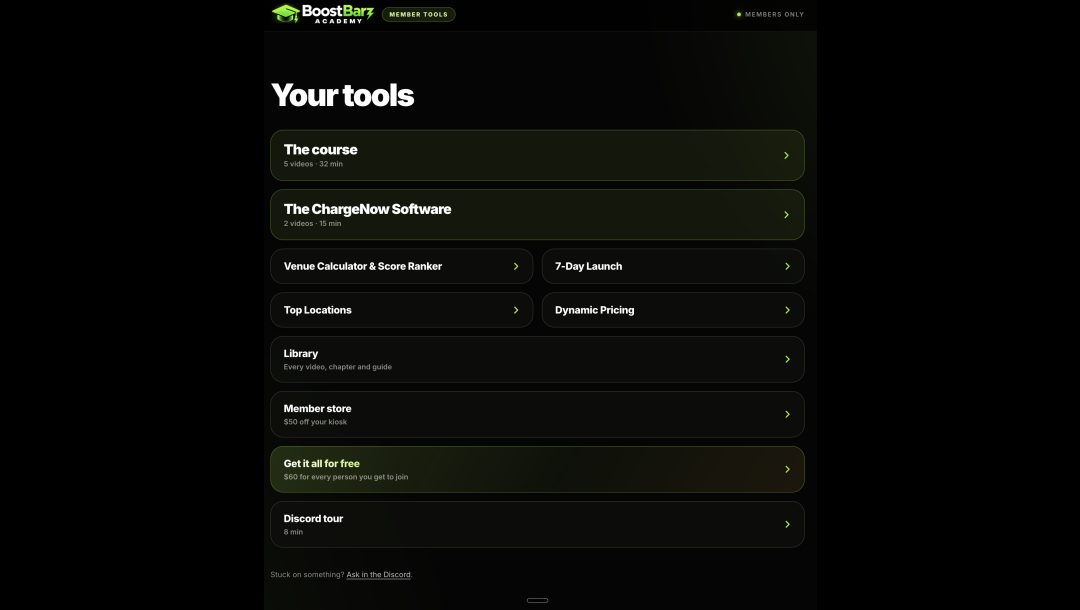Open The course title
1080x610 pixels.
(320, 149)
